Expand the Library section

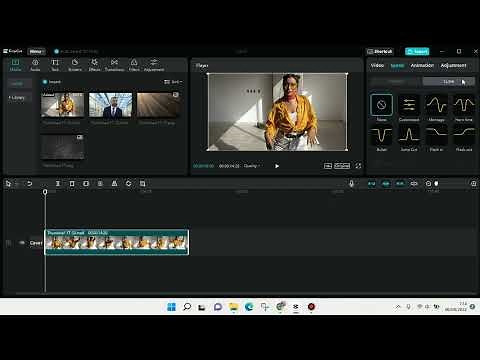point(17,98)
